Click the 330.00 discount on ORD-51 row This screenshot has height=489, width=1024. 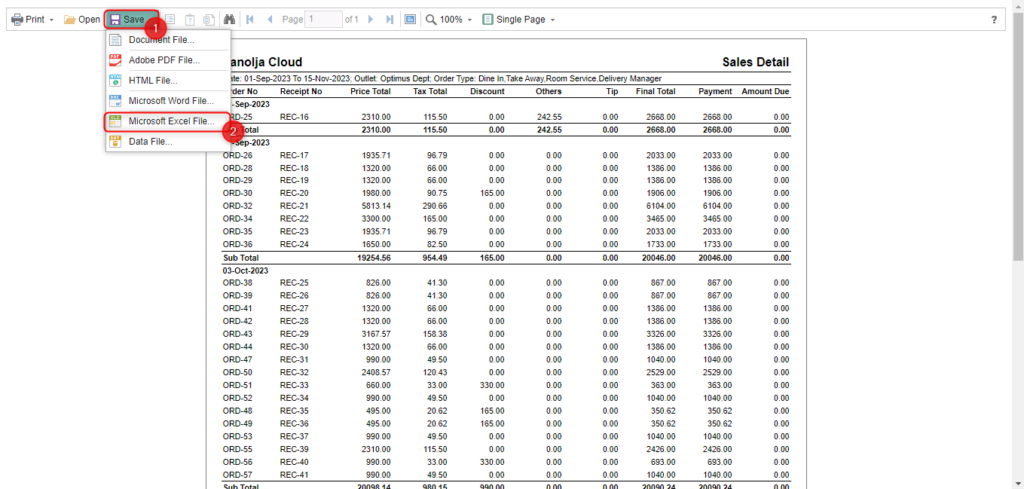tap(492, 385)
